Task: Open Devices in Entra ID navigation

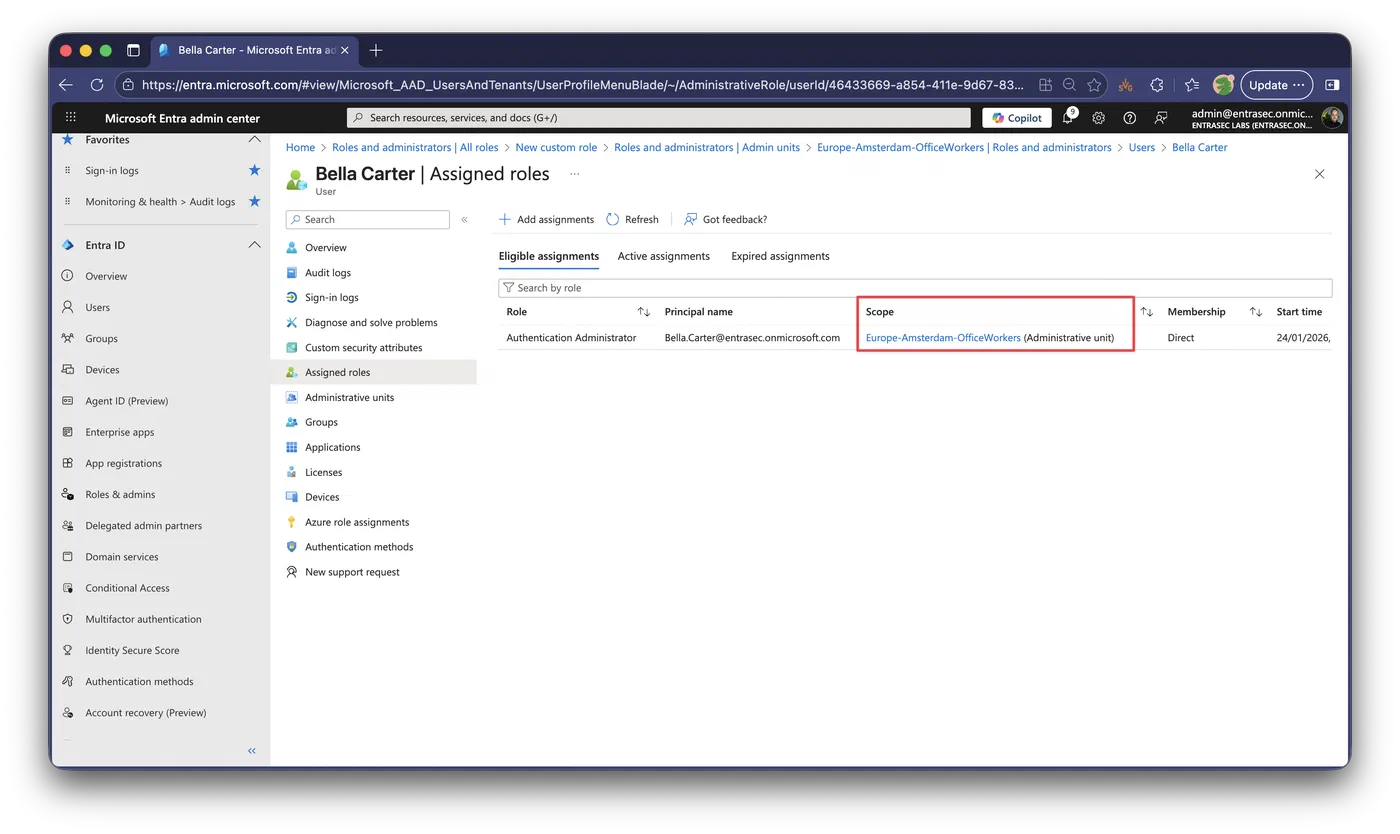Action: tap(102, 369)
